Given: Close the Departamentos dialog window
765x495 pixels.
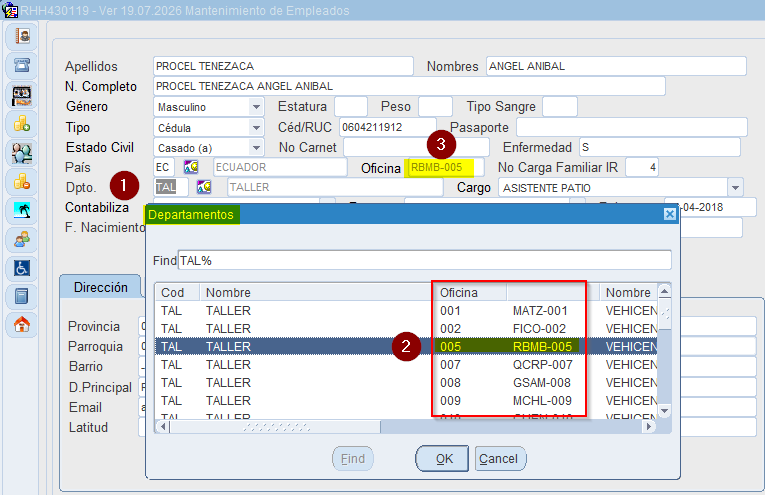Looking at the screenshot, I should tap(670, 214).
